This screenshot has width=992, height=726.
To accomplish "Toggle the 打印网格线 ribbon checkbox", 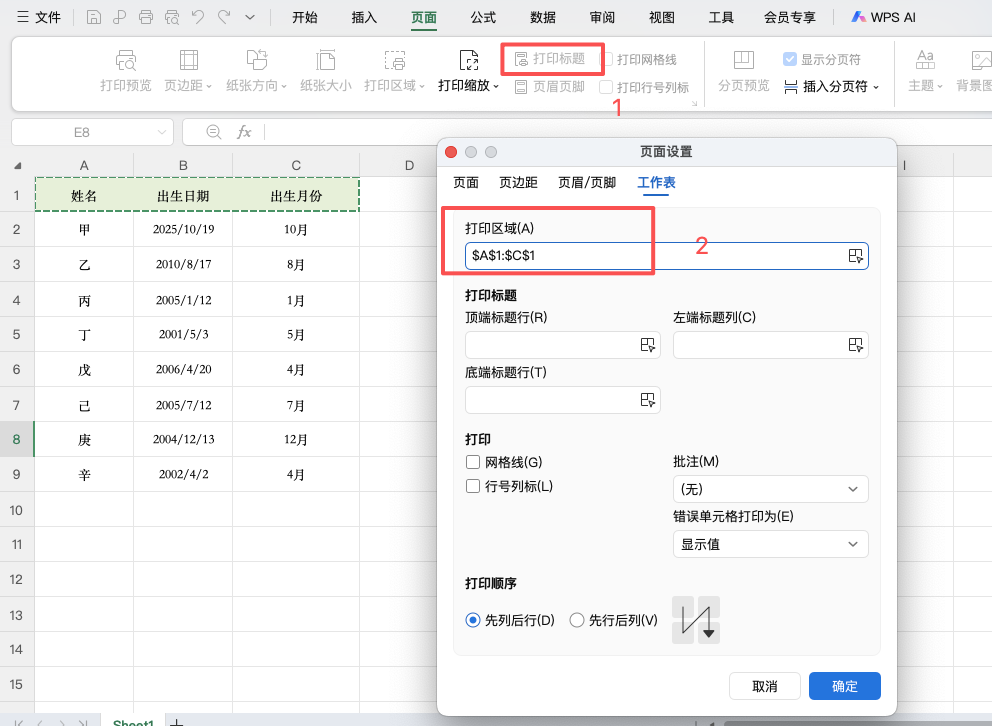I will pyautogui.click(x=606, y=59).
